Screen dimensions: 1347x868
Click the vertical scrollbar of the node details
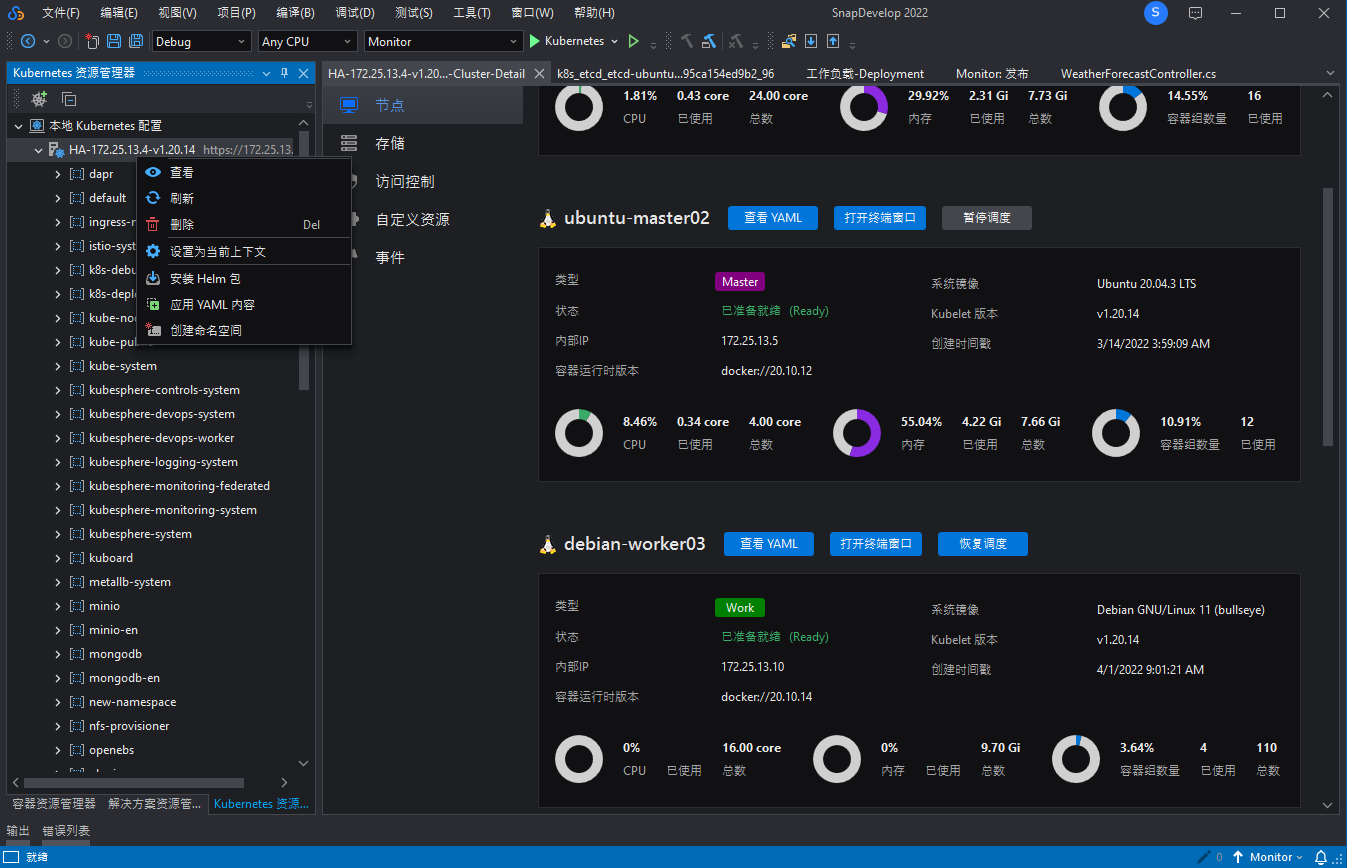[1328, 316]
